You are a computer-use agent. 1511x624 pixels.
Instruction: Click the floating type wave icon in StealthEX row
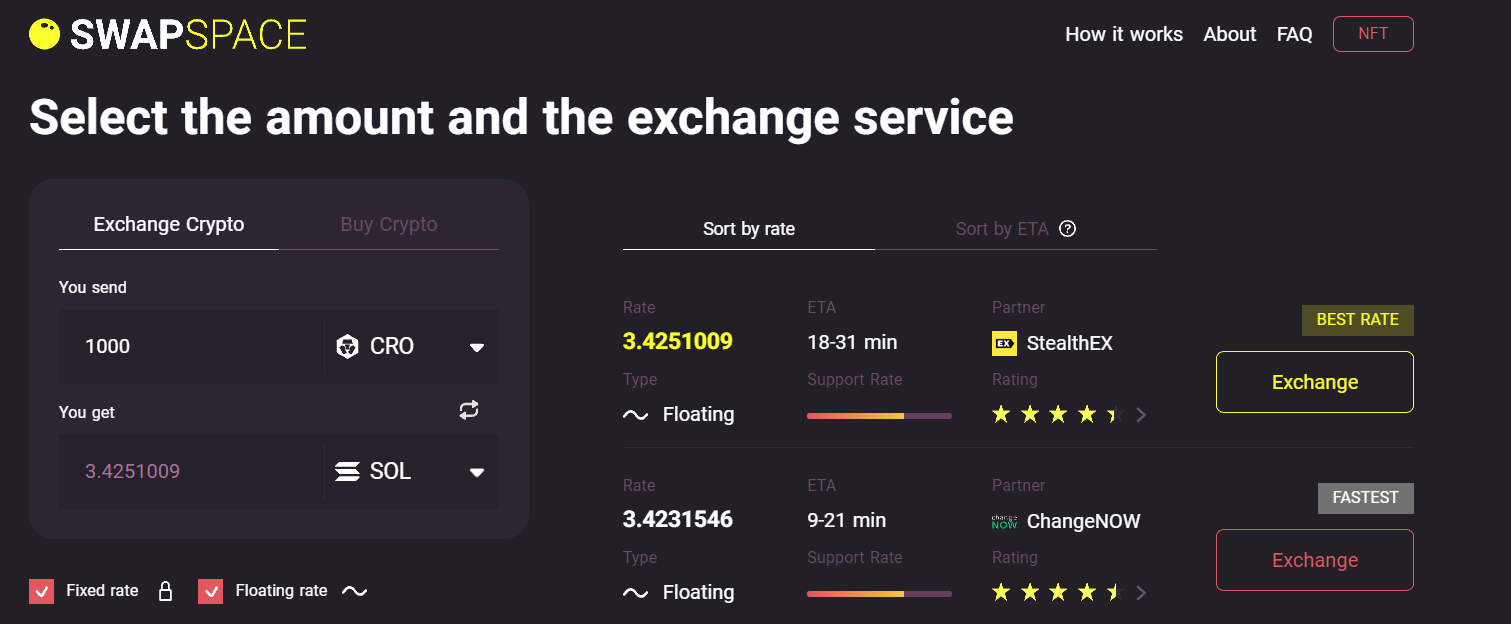[x=635, y=415]
